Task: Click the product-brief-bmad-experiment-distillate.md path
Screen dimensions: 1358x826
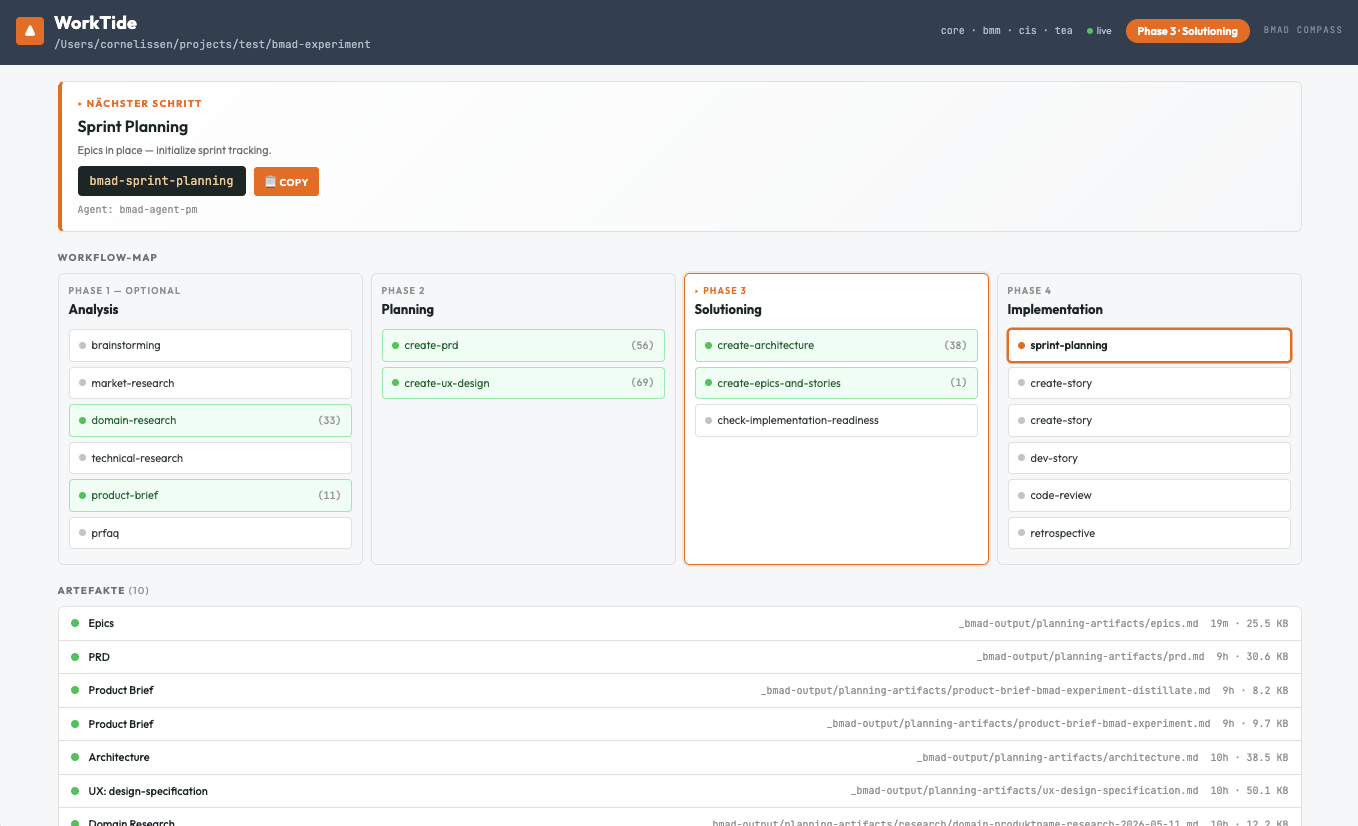Action: tap(985, 690)
